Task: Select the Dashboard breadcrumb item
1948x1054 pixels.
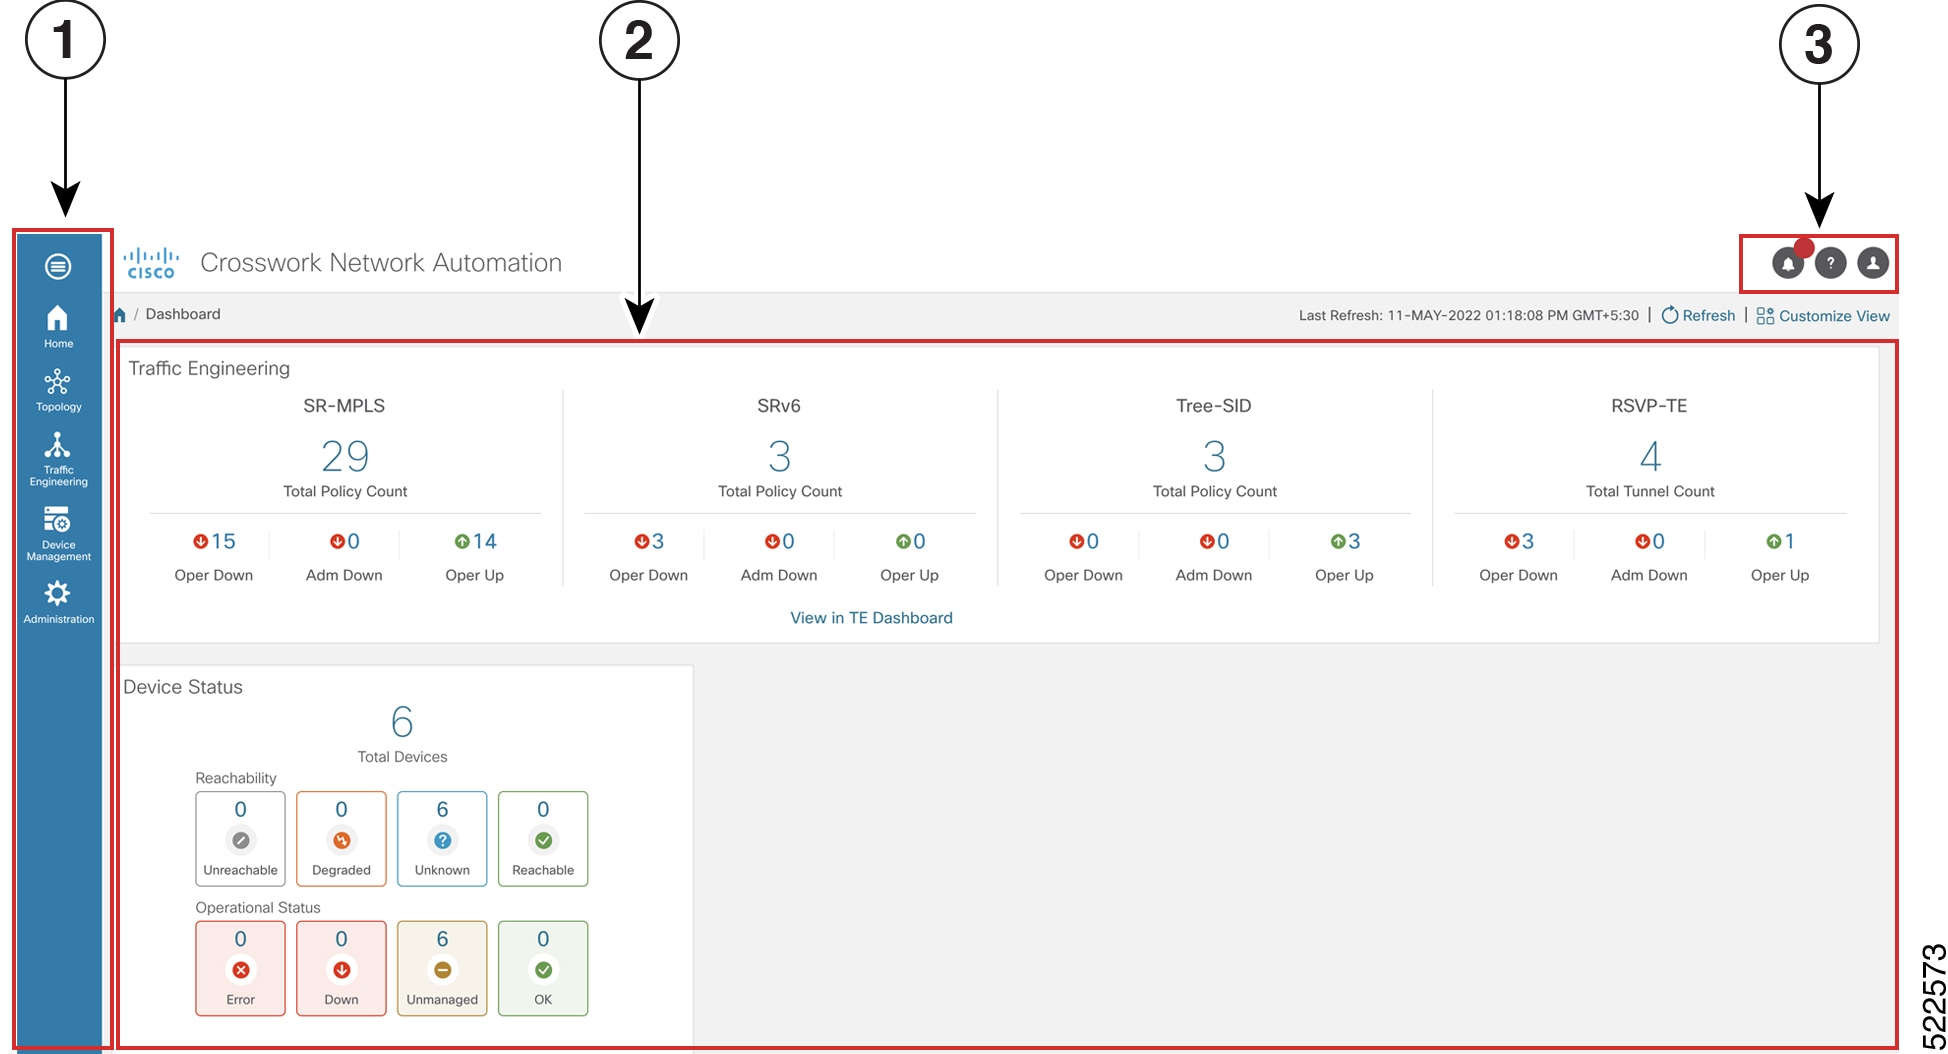Action: (x=183, y=313)
